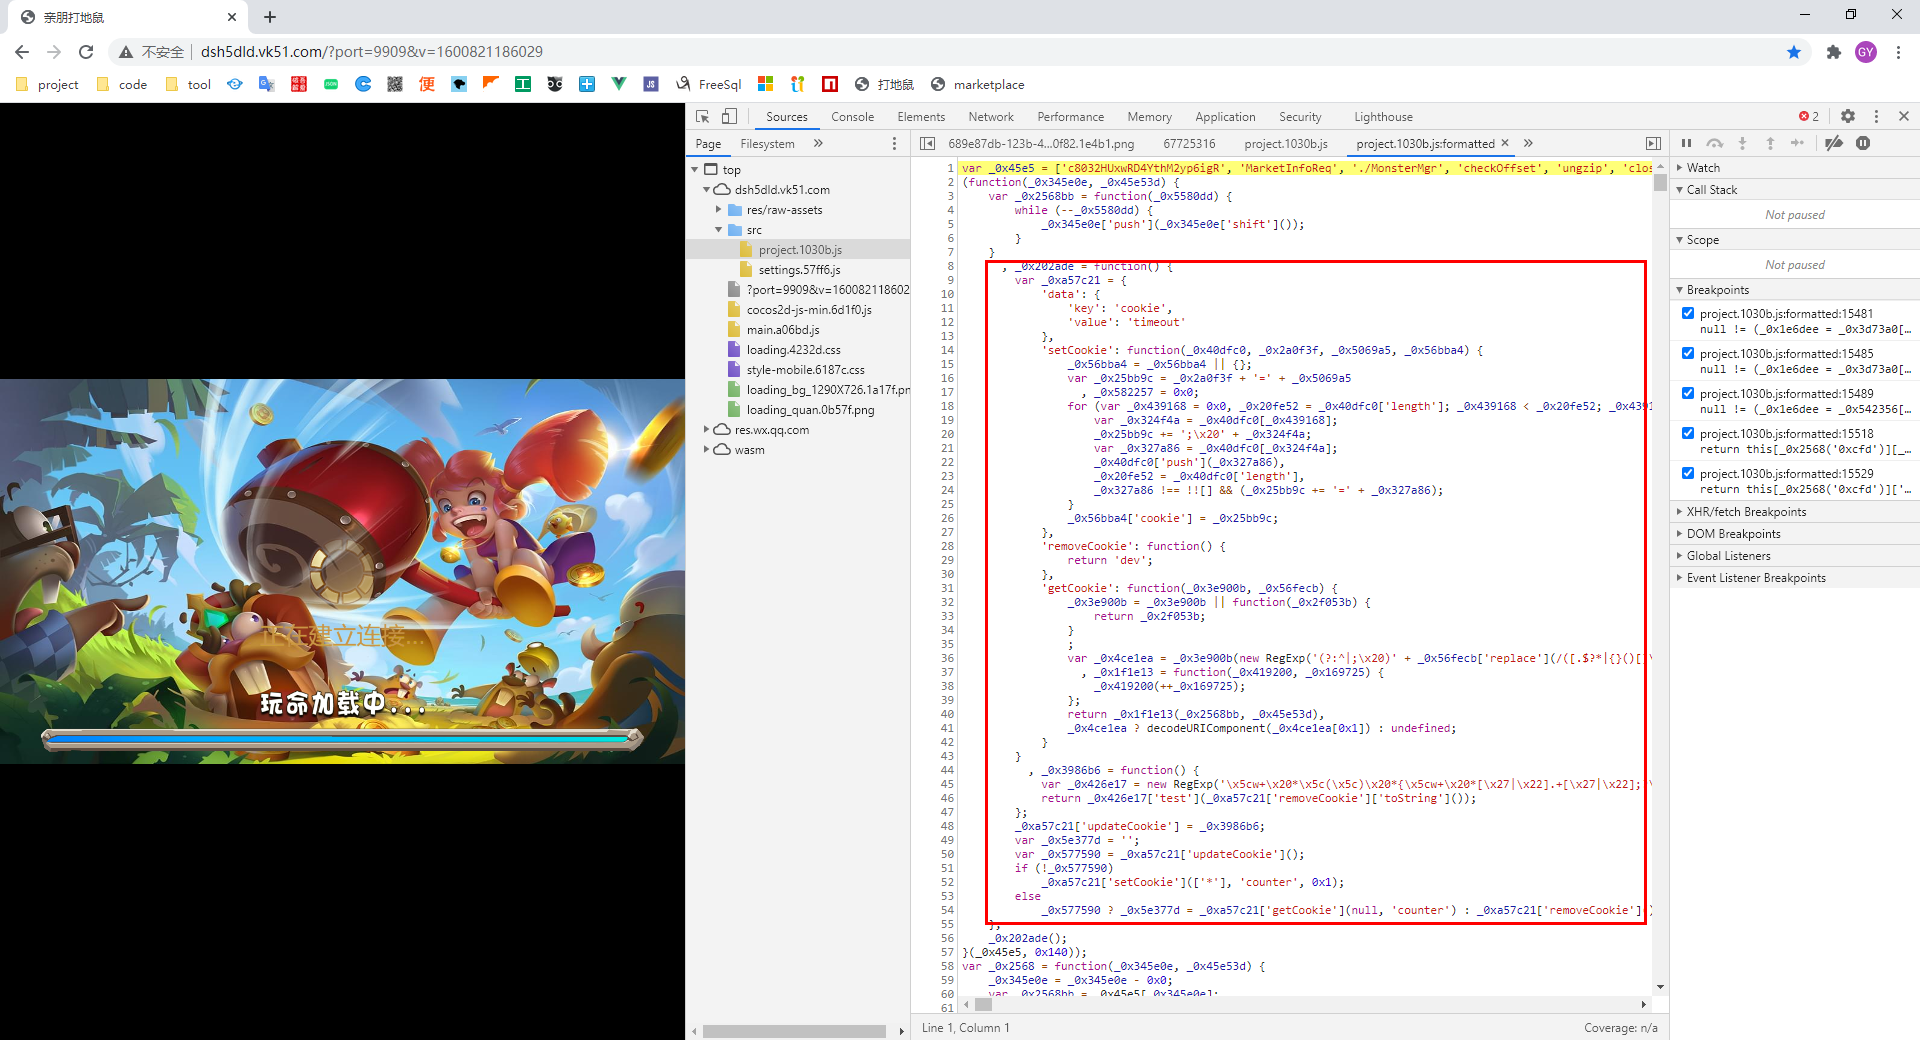This screenshot has width=1920, height=1040.
Task: Toggle device toolbar emulation icon
Action: click(x=729, y=116)
